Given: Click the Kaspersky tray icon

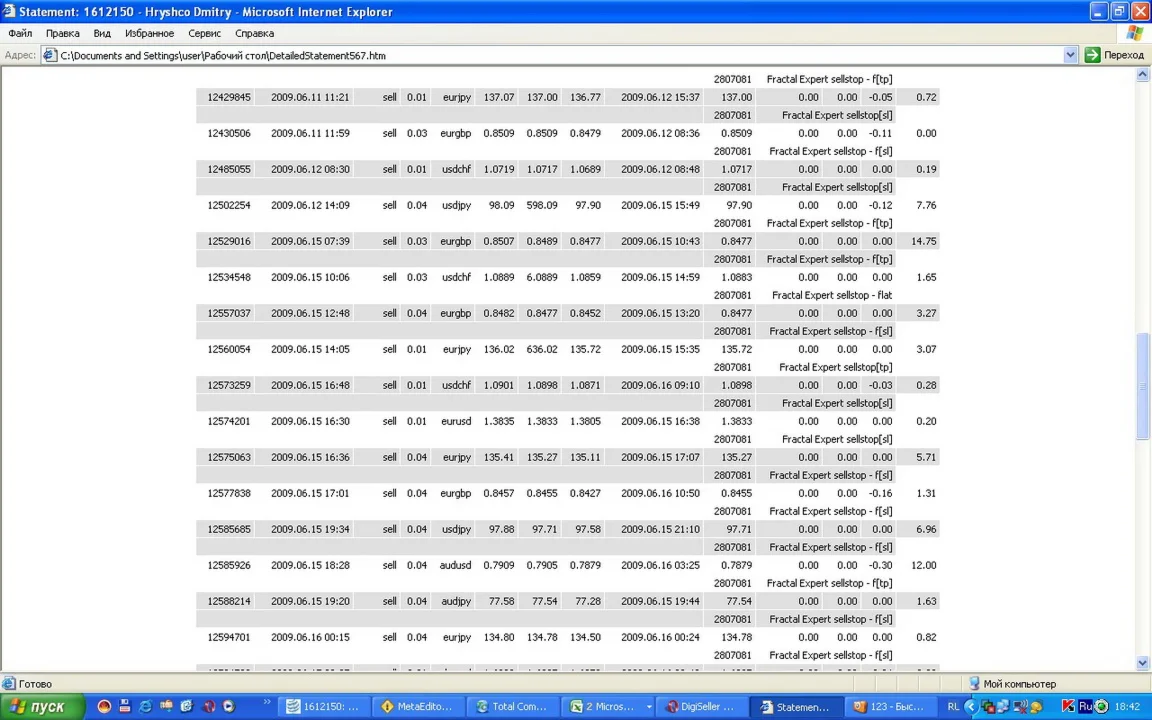Looking at the screenshot, I should (1068, 707).
